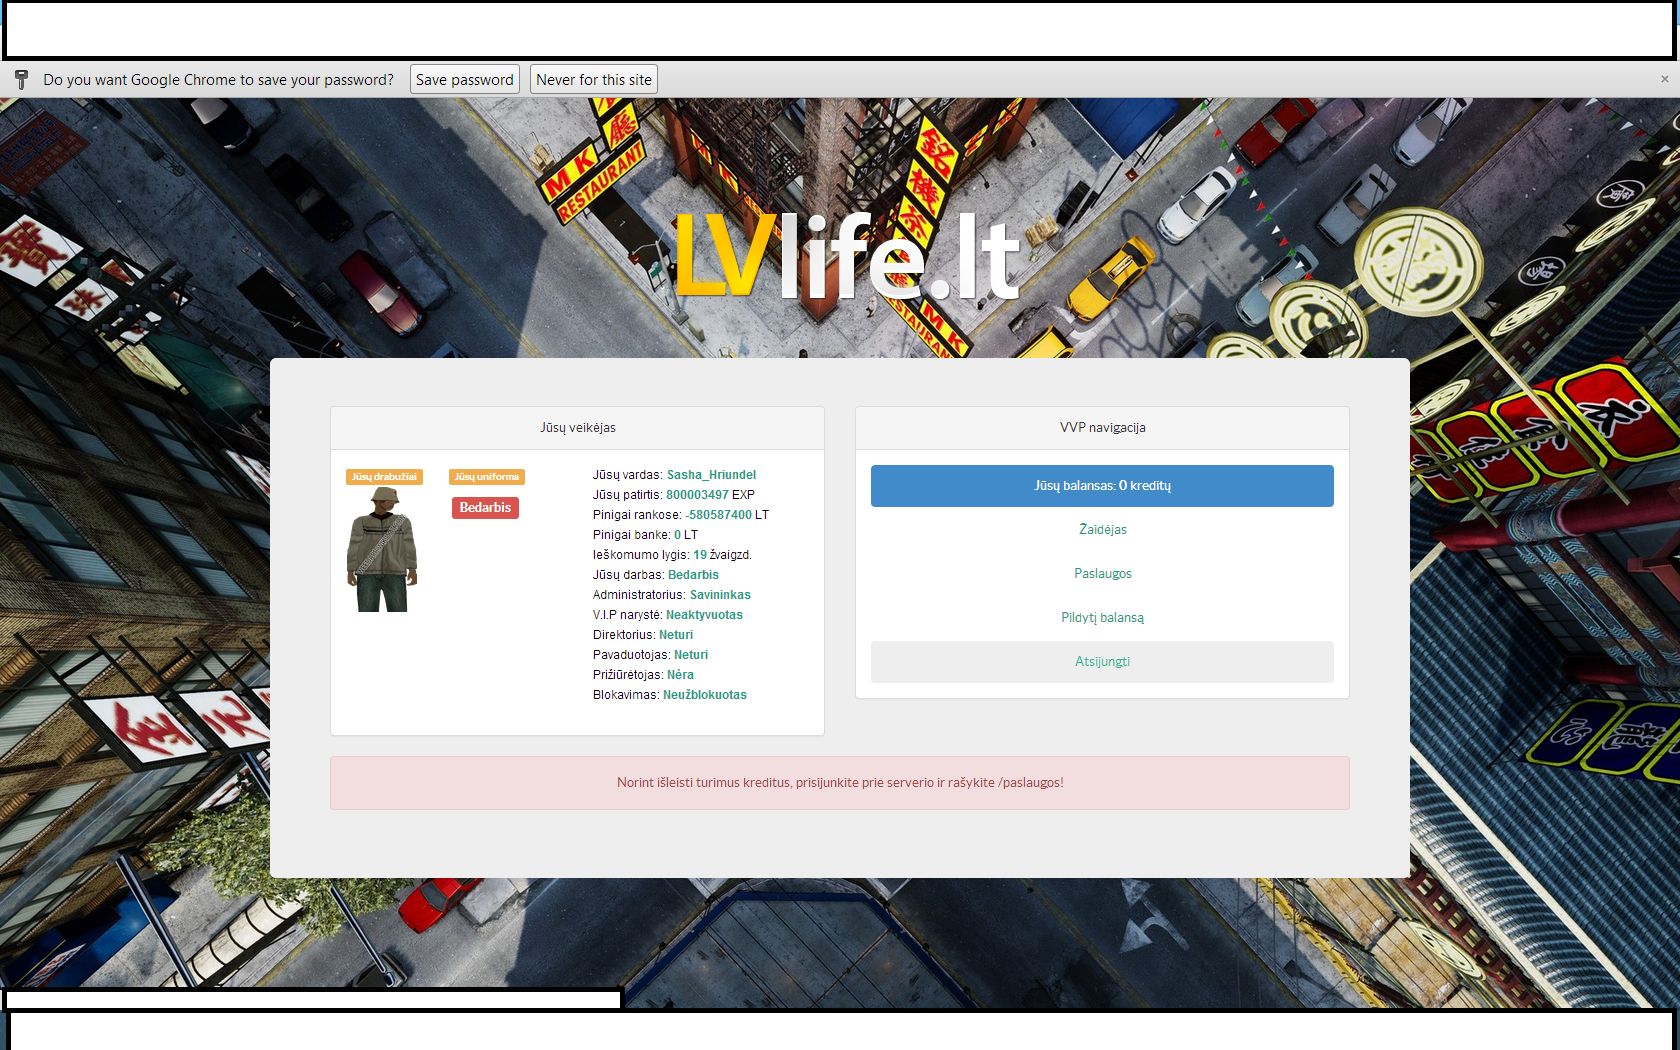Click the VVP navigacija panel header
This screenshot has height=1050, width=1680.
1102,428
